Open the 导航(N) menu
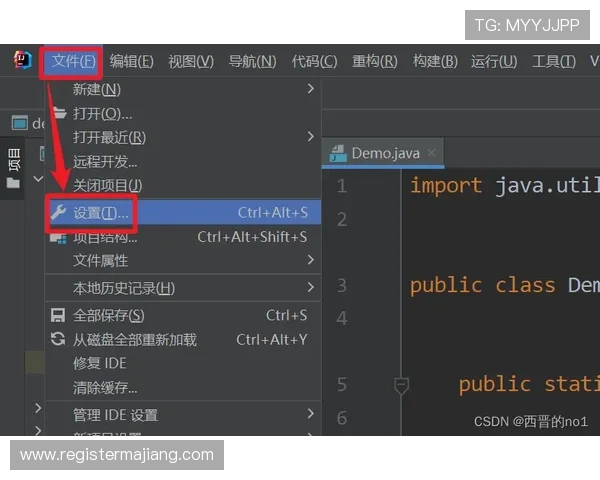Image resolution: width=600 pixels, height=480 pixels. coord(252,61)
